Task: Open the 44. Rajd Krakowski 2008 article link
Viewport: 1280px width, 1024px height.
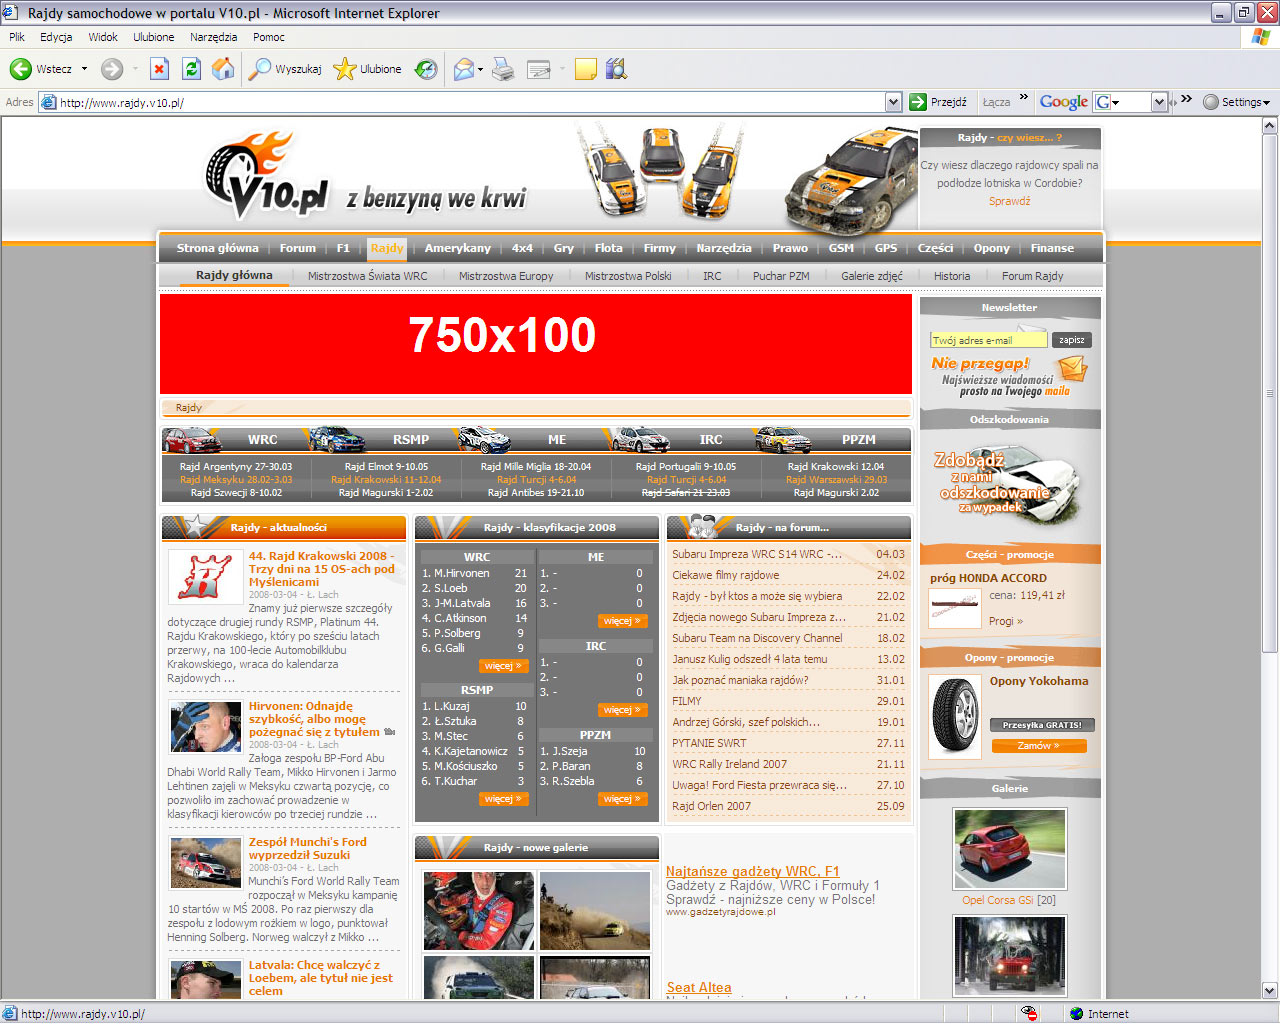Action: click(x=321, y=569)
